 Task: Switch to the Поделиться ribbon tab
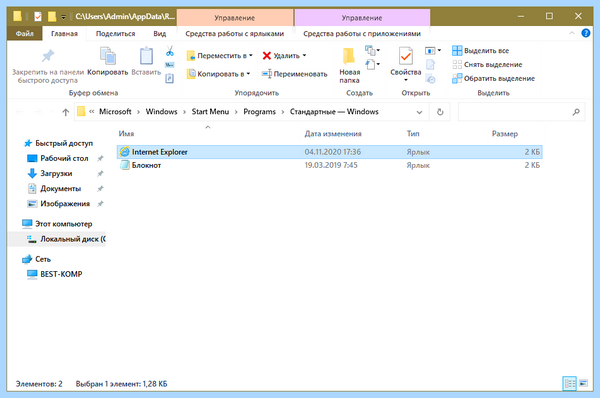coord(116,34)
